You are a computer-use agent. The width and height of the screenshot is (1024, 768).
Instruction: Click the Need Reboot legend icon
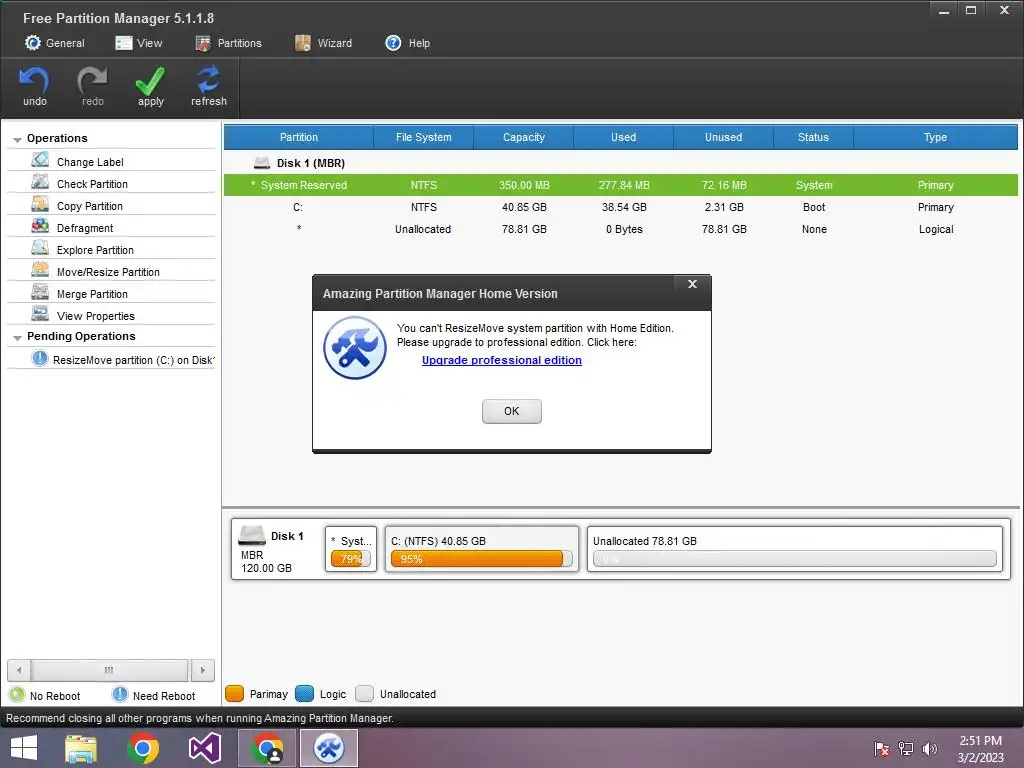[120, 694]
